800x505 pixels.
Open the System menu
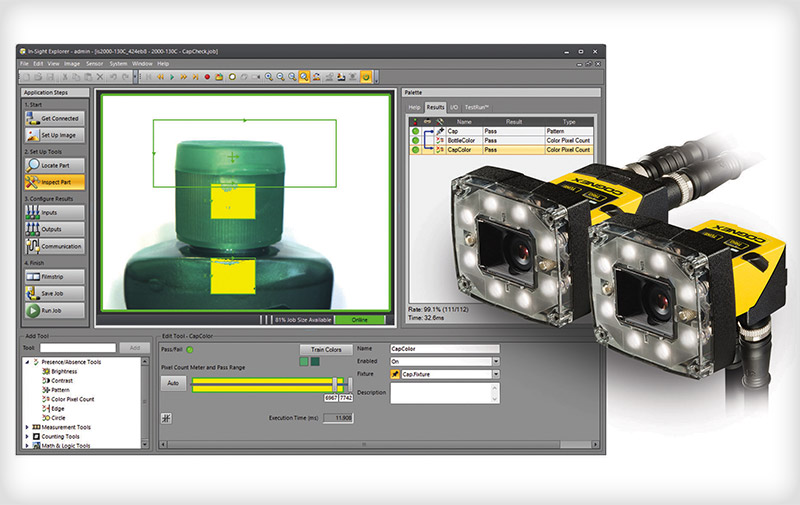coord(118,64)
